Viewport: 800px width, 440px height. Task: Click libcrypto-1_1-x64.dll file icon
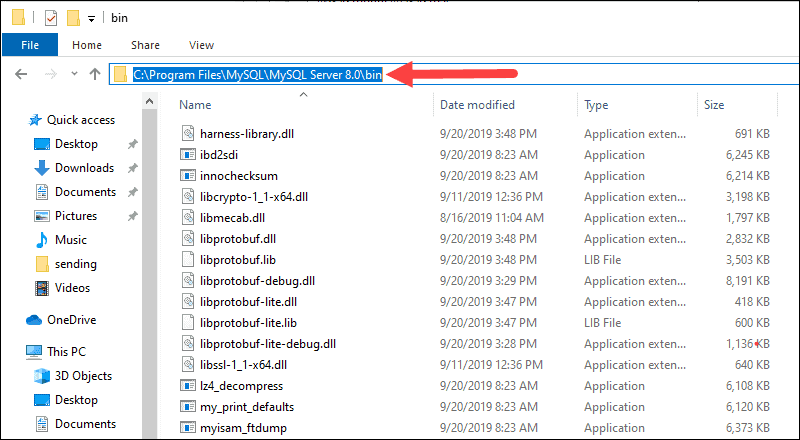[x=188, y=197]
